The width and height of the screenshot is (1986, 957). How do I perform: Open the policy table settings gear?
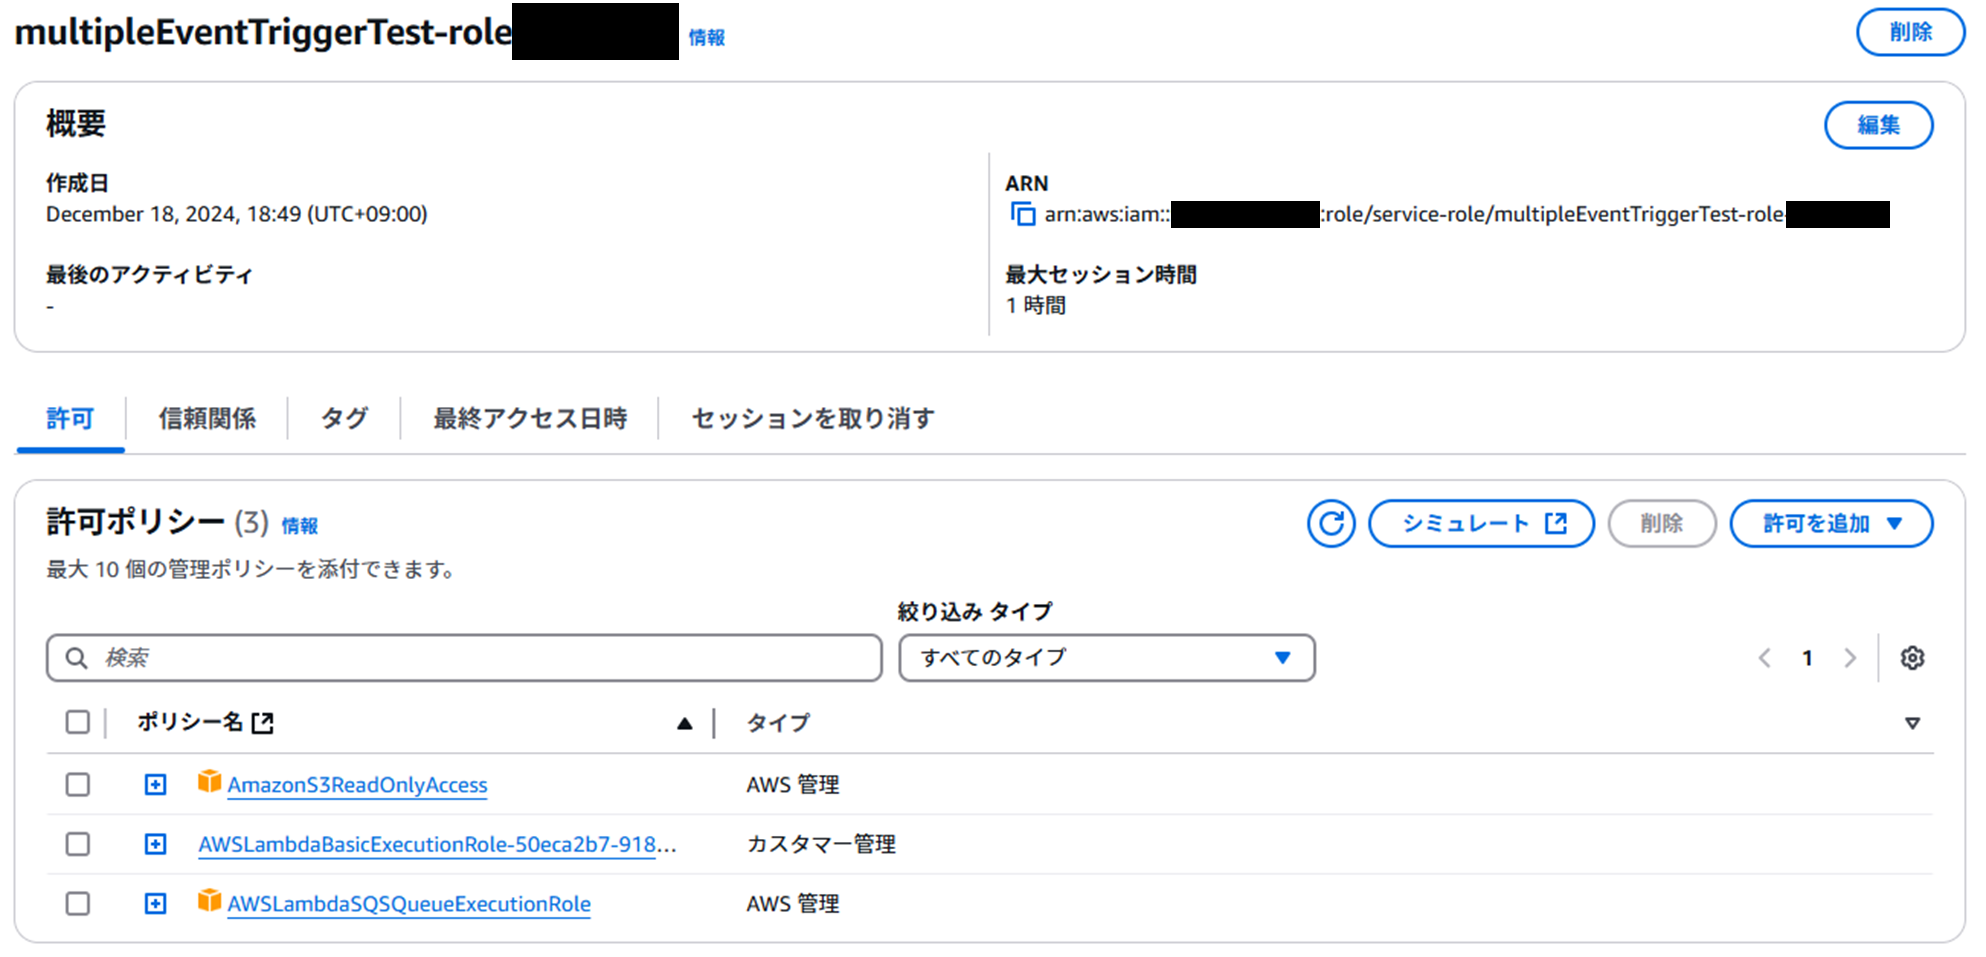(x=1912, y=658)
